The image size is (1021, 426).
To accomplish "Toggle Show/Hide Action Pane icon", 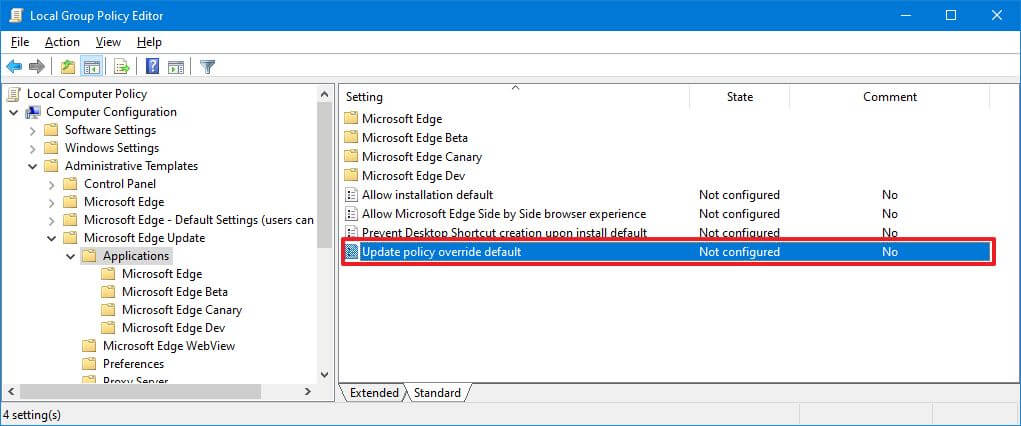I will [x=175, y=66].
